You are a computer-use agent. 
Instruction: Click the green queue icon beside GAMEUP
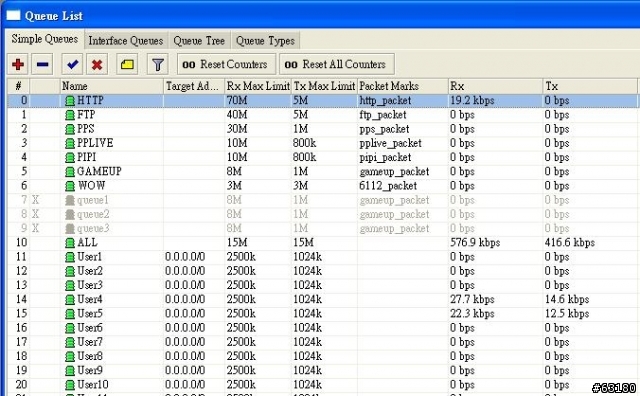click(70, 171)
